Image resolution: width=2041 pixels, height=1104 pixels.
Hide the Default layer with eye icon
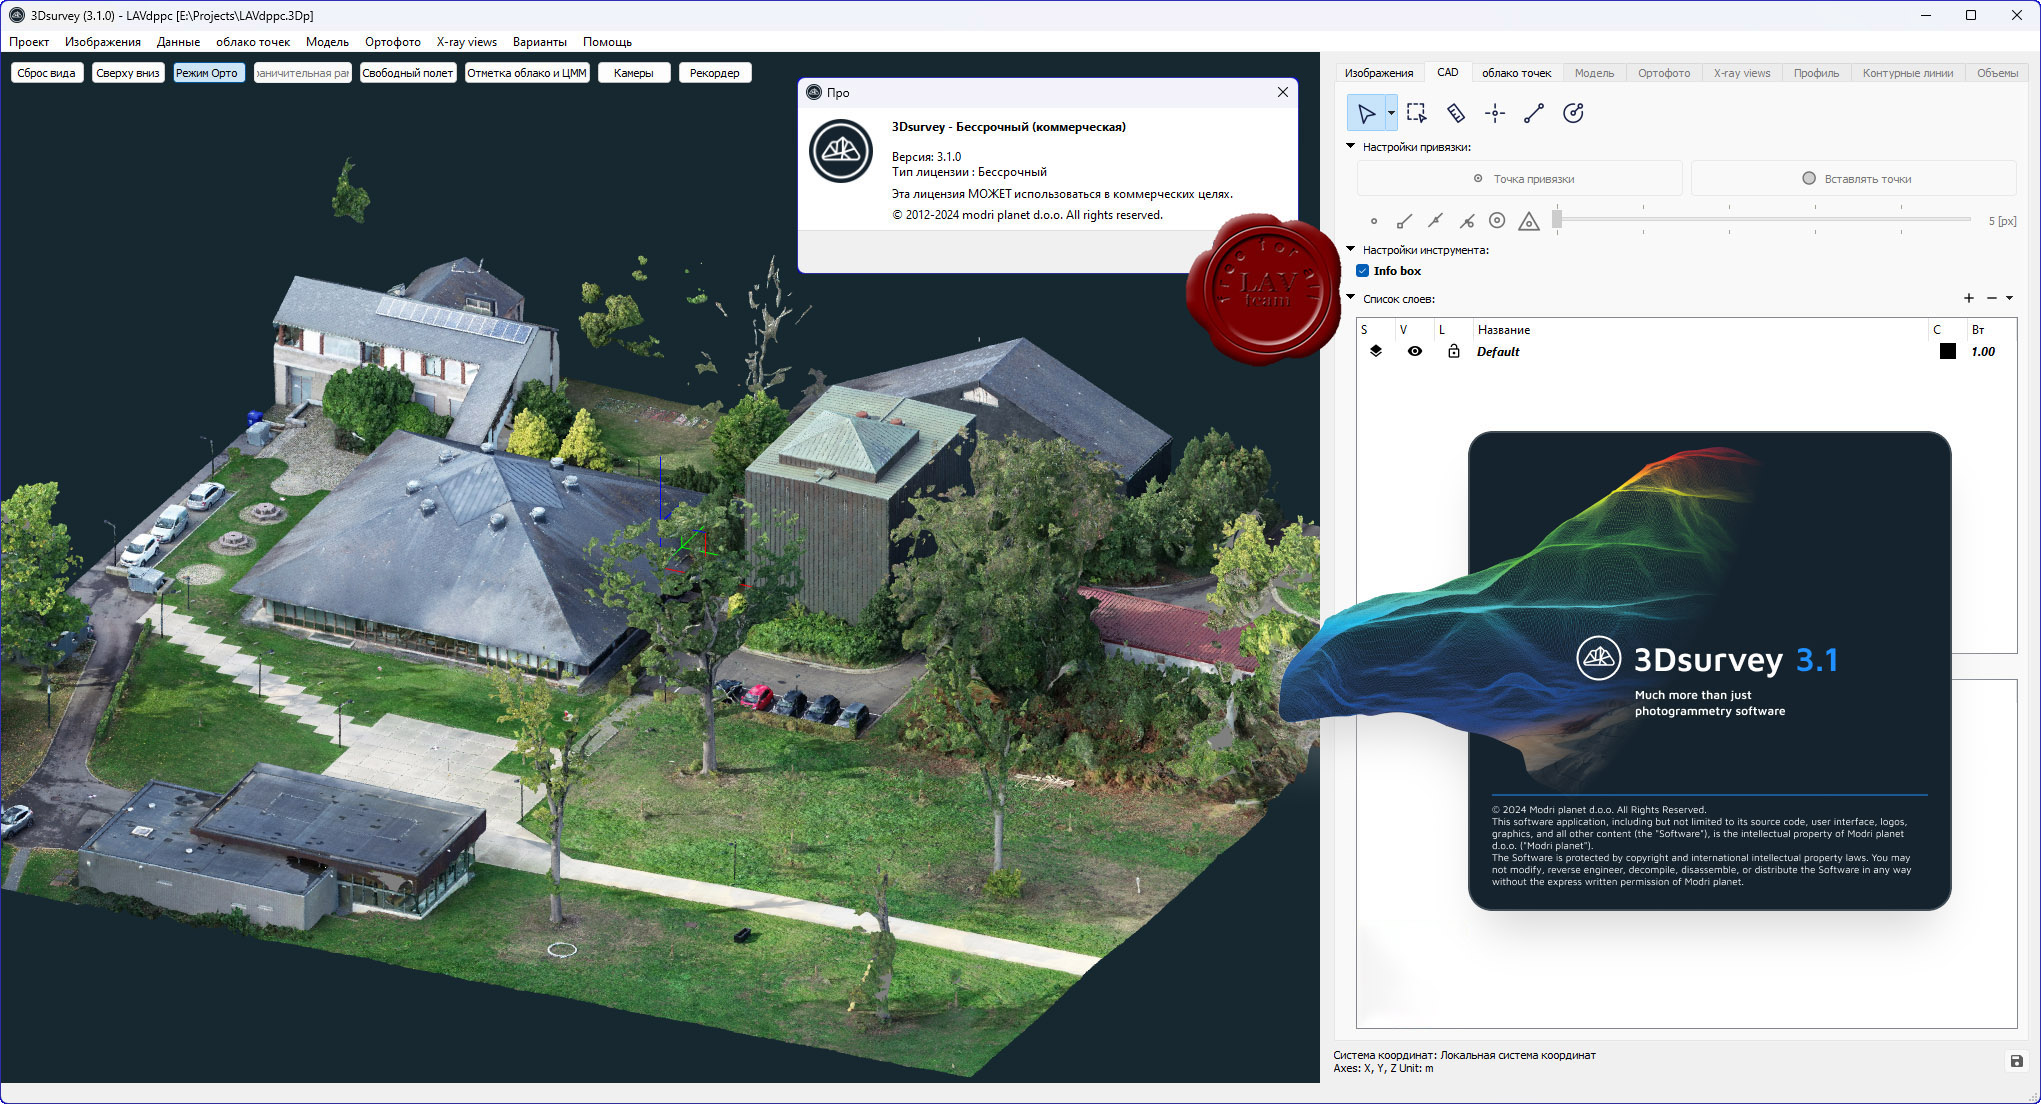[1415, 351]
